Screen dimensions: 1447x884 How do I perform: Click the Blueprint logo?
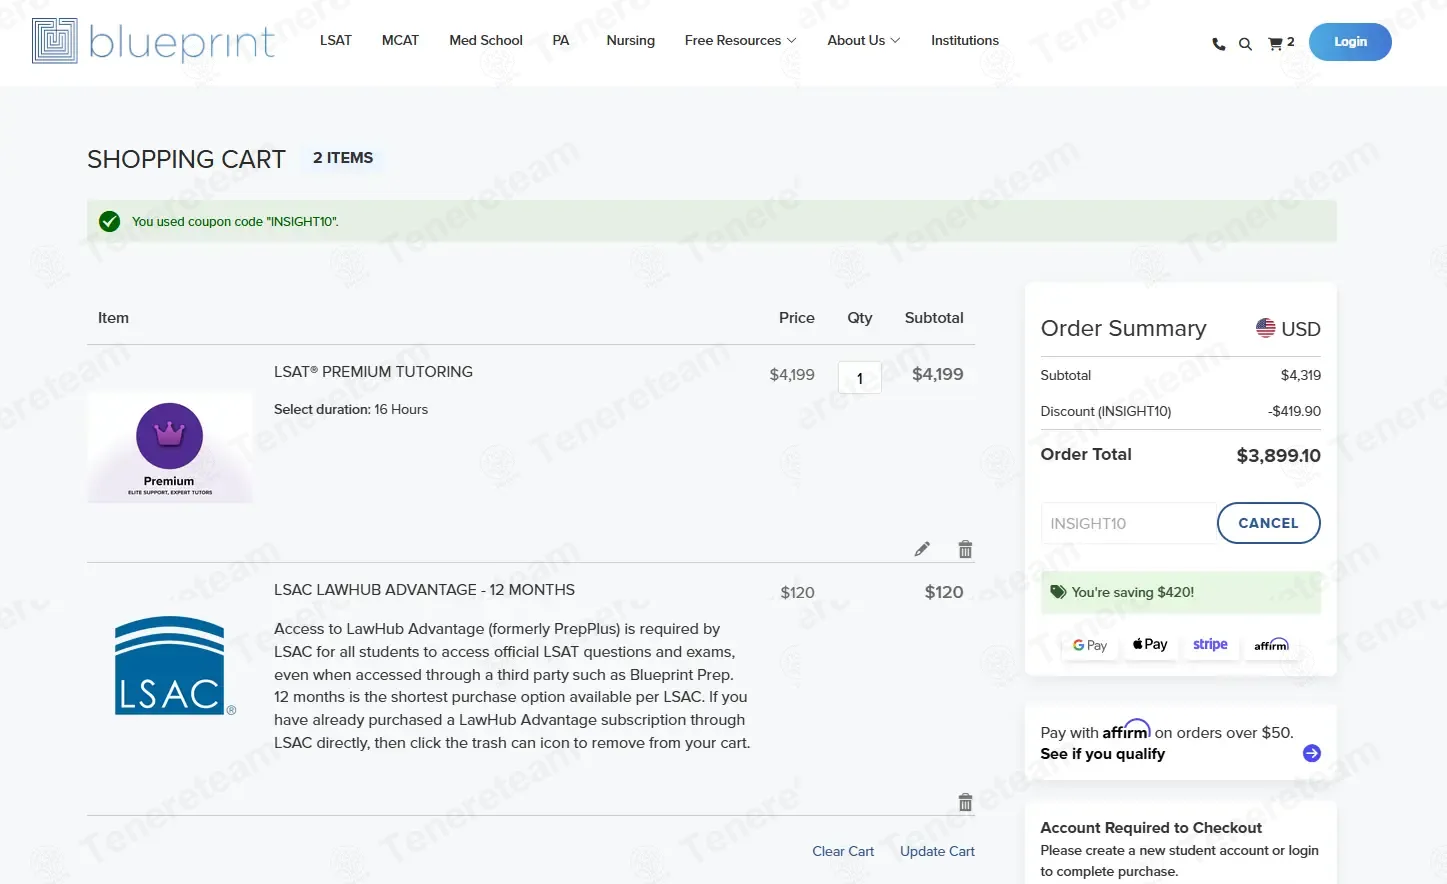(x=153, y=41)
